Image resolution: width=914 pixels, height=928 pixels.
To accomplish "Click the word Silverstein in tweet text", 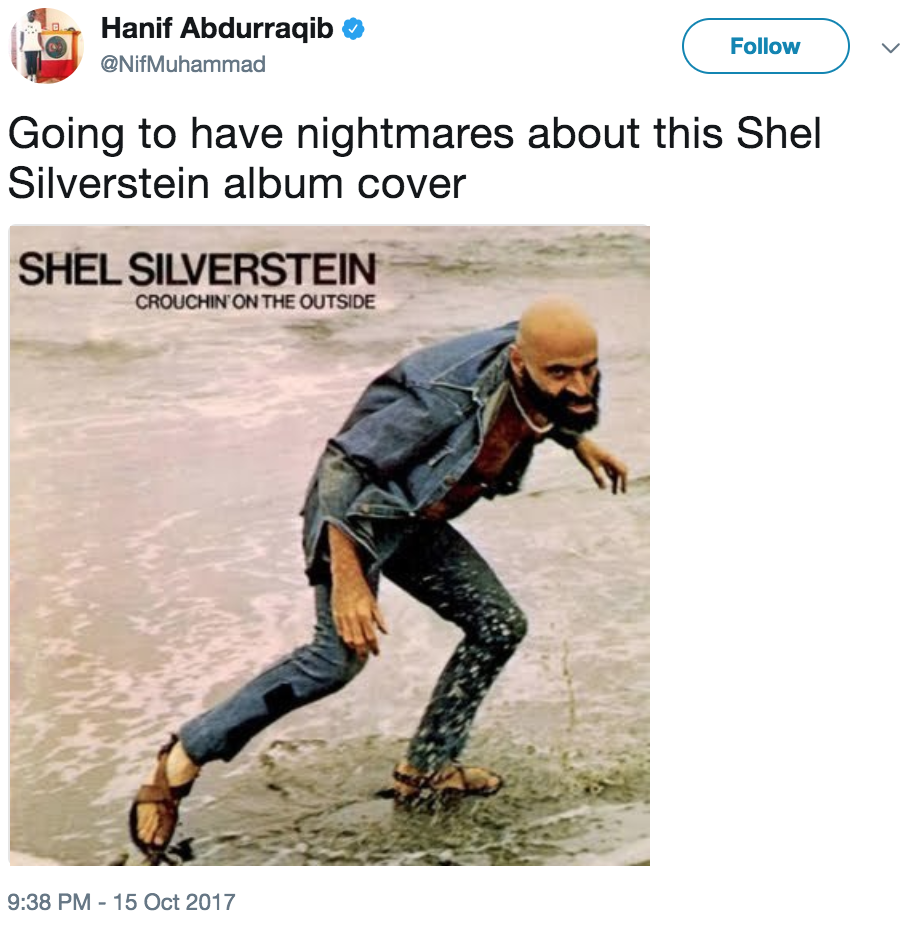I will pos(108,183).
